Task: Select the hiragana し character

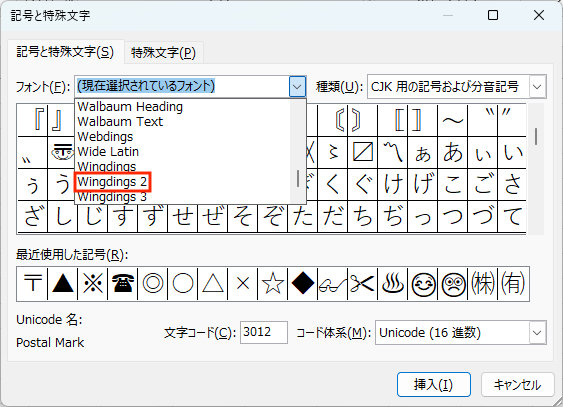Action: pyautogui.click(x=63, y=216)
